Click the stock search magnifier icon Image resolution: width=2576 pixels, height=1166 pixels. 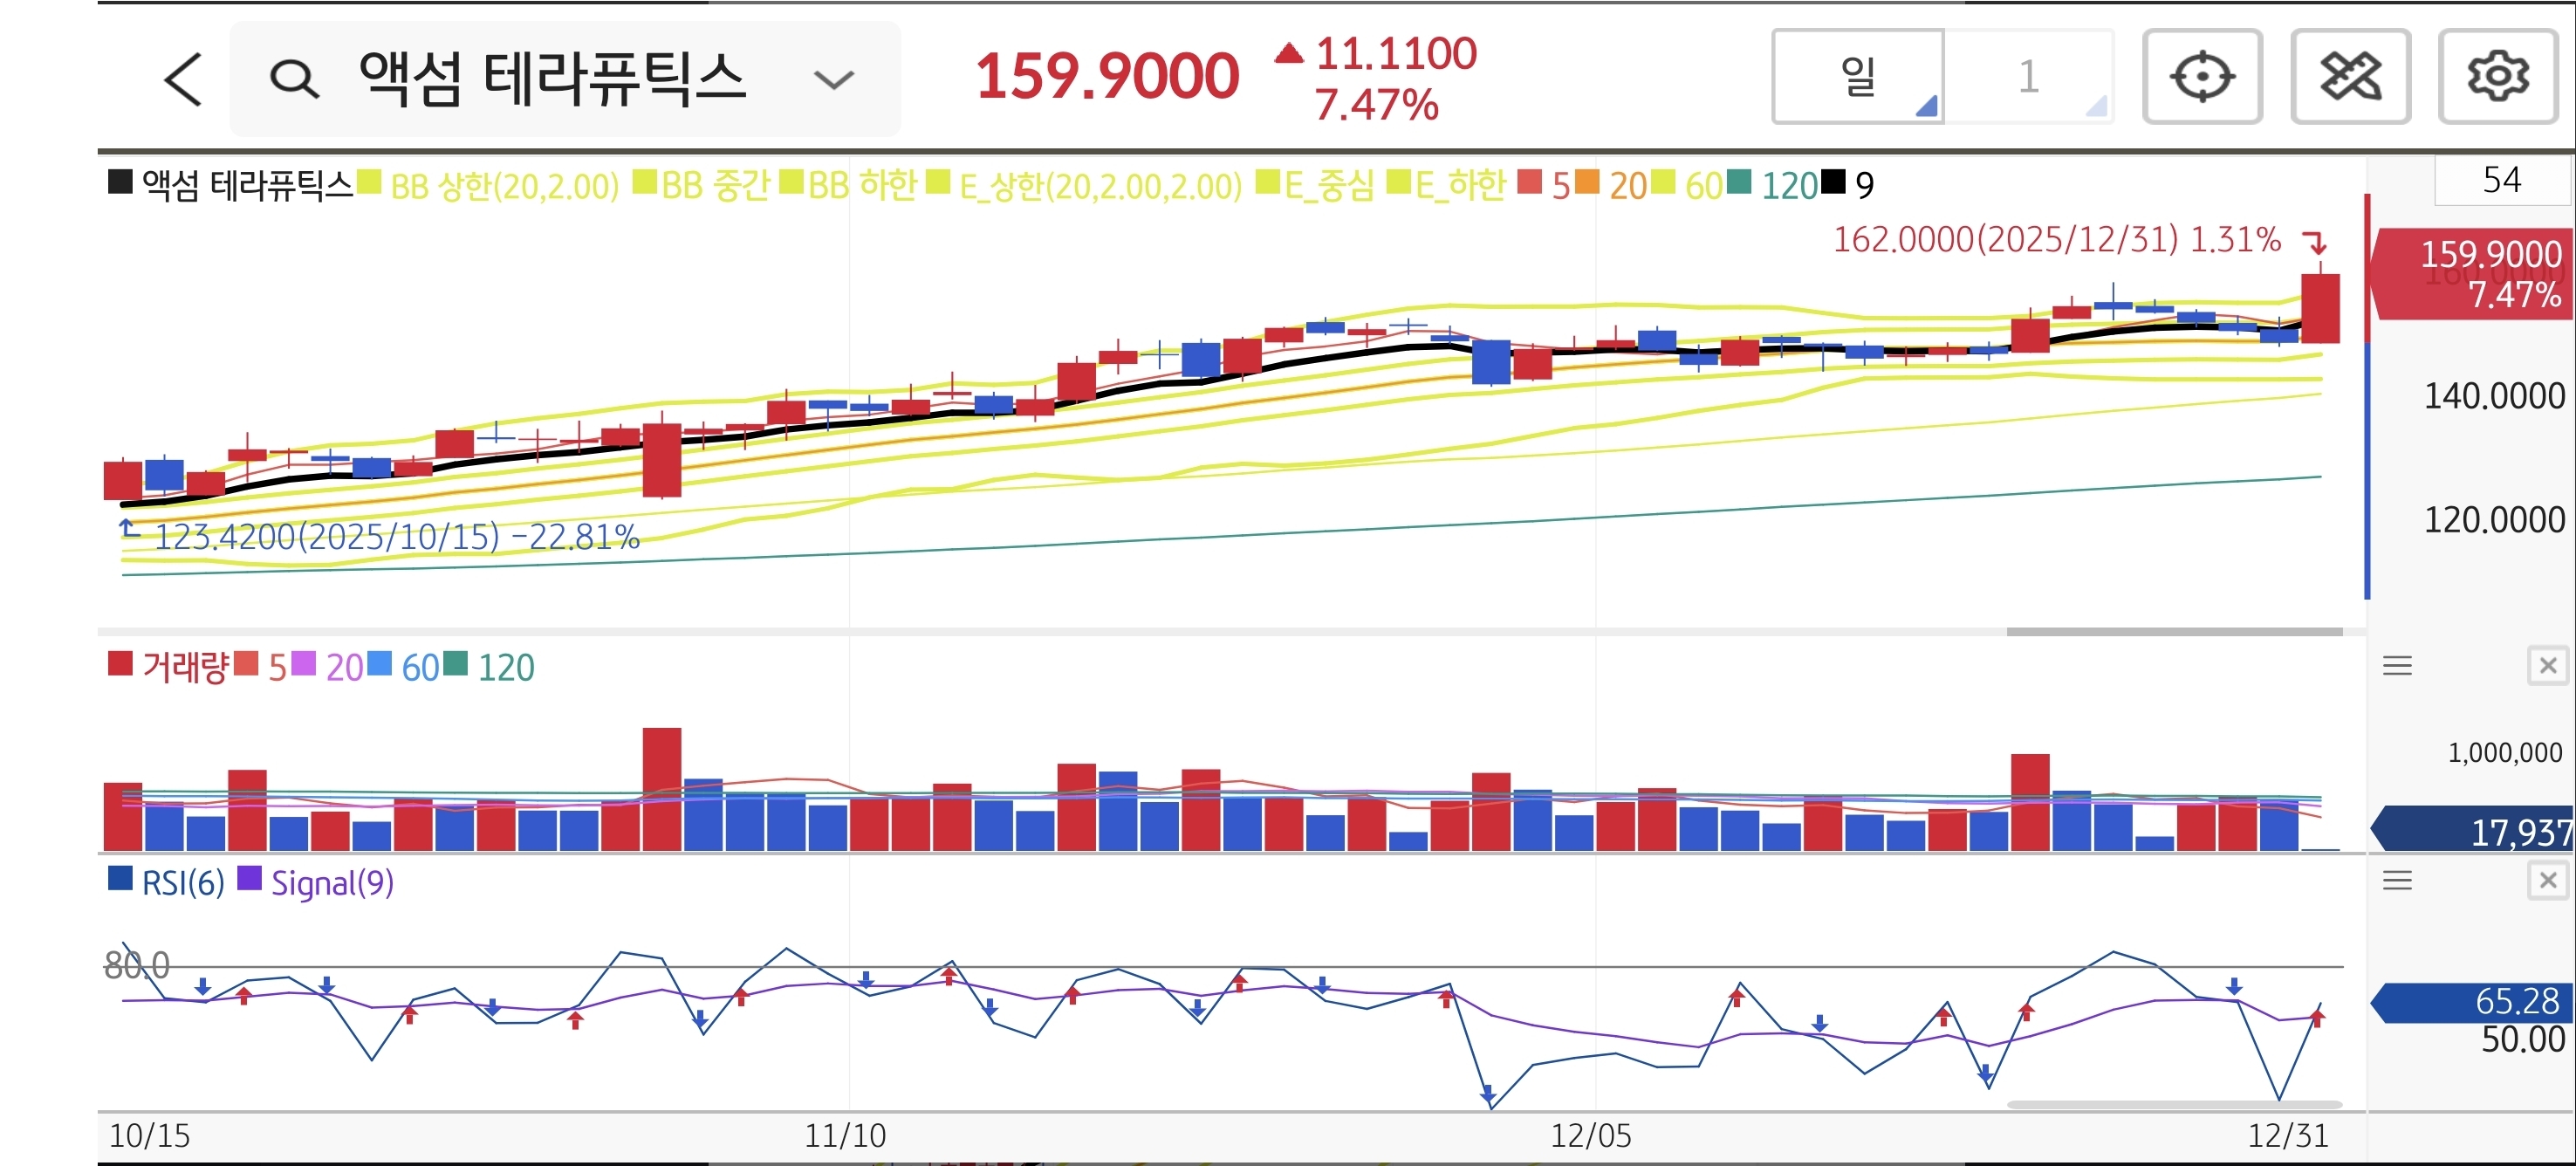tap(294, 79)
